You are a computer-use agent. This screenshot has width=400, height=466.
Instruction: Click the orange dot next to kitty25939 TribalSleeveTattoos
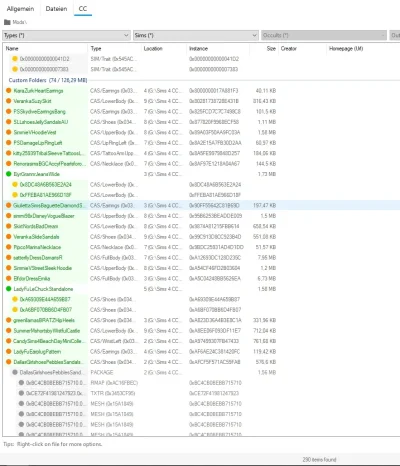point(9,153)
